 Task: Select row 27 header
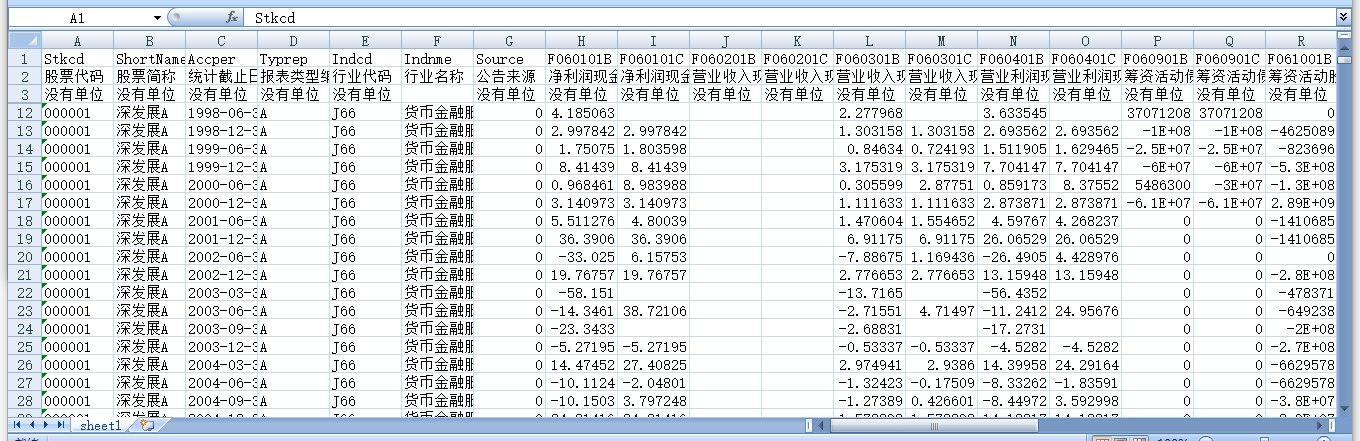point(26,383)
